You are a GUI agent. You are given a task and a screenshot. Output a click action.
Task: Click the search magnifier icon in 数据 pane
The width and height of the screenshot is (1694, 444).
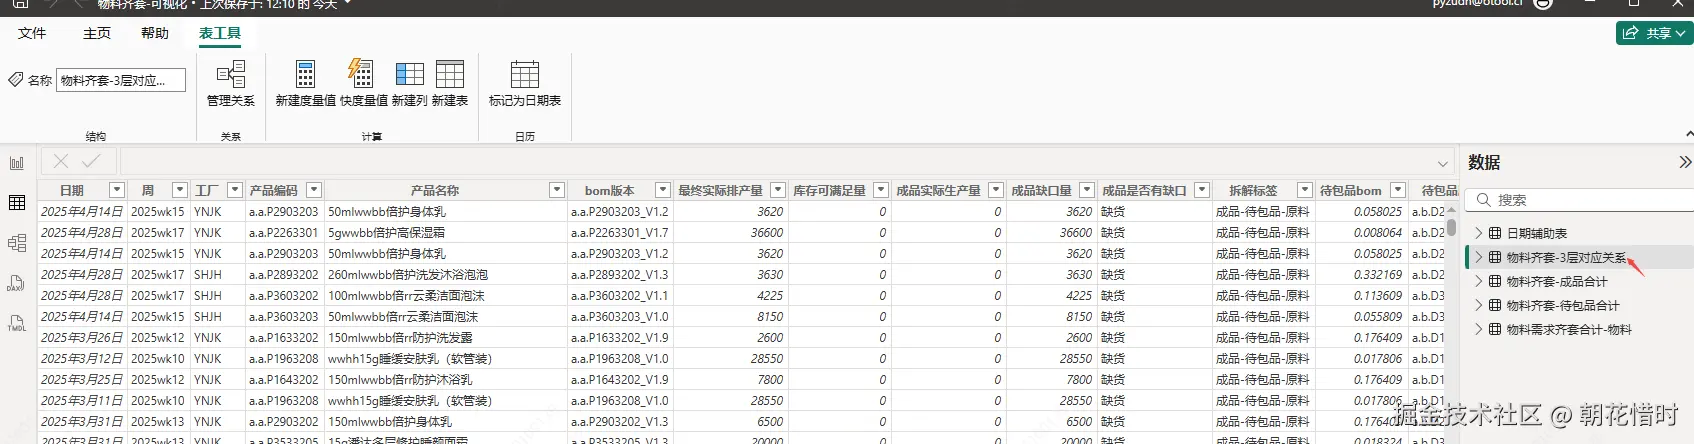(1484, 200)
